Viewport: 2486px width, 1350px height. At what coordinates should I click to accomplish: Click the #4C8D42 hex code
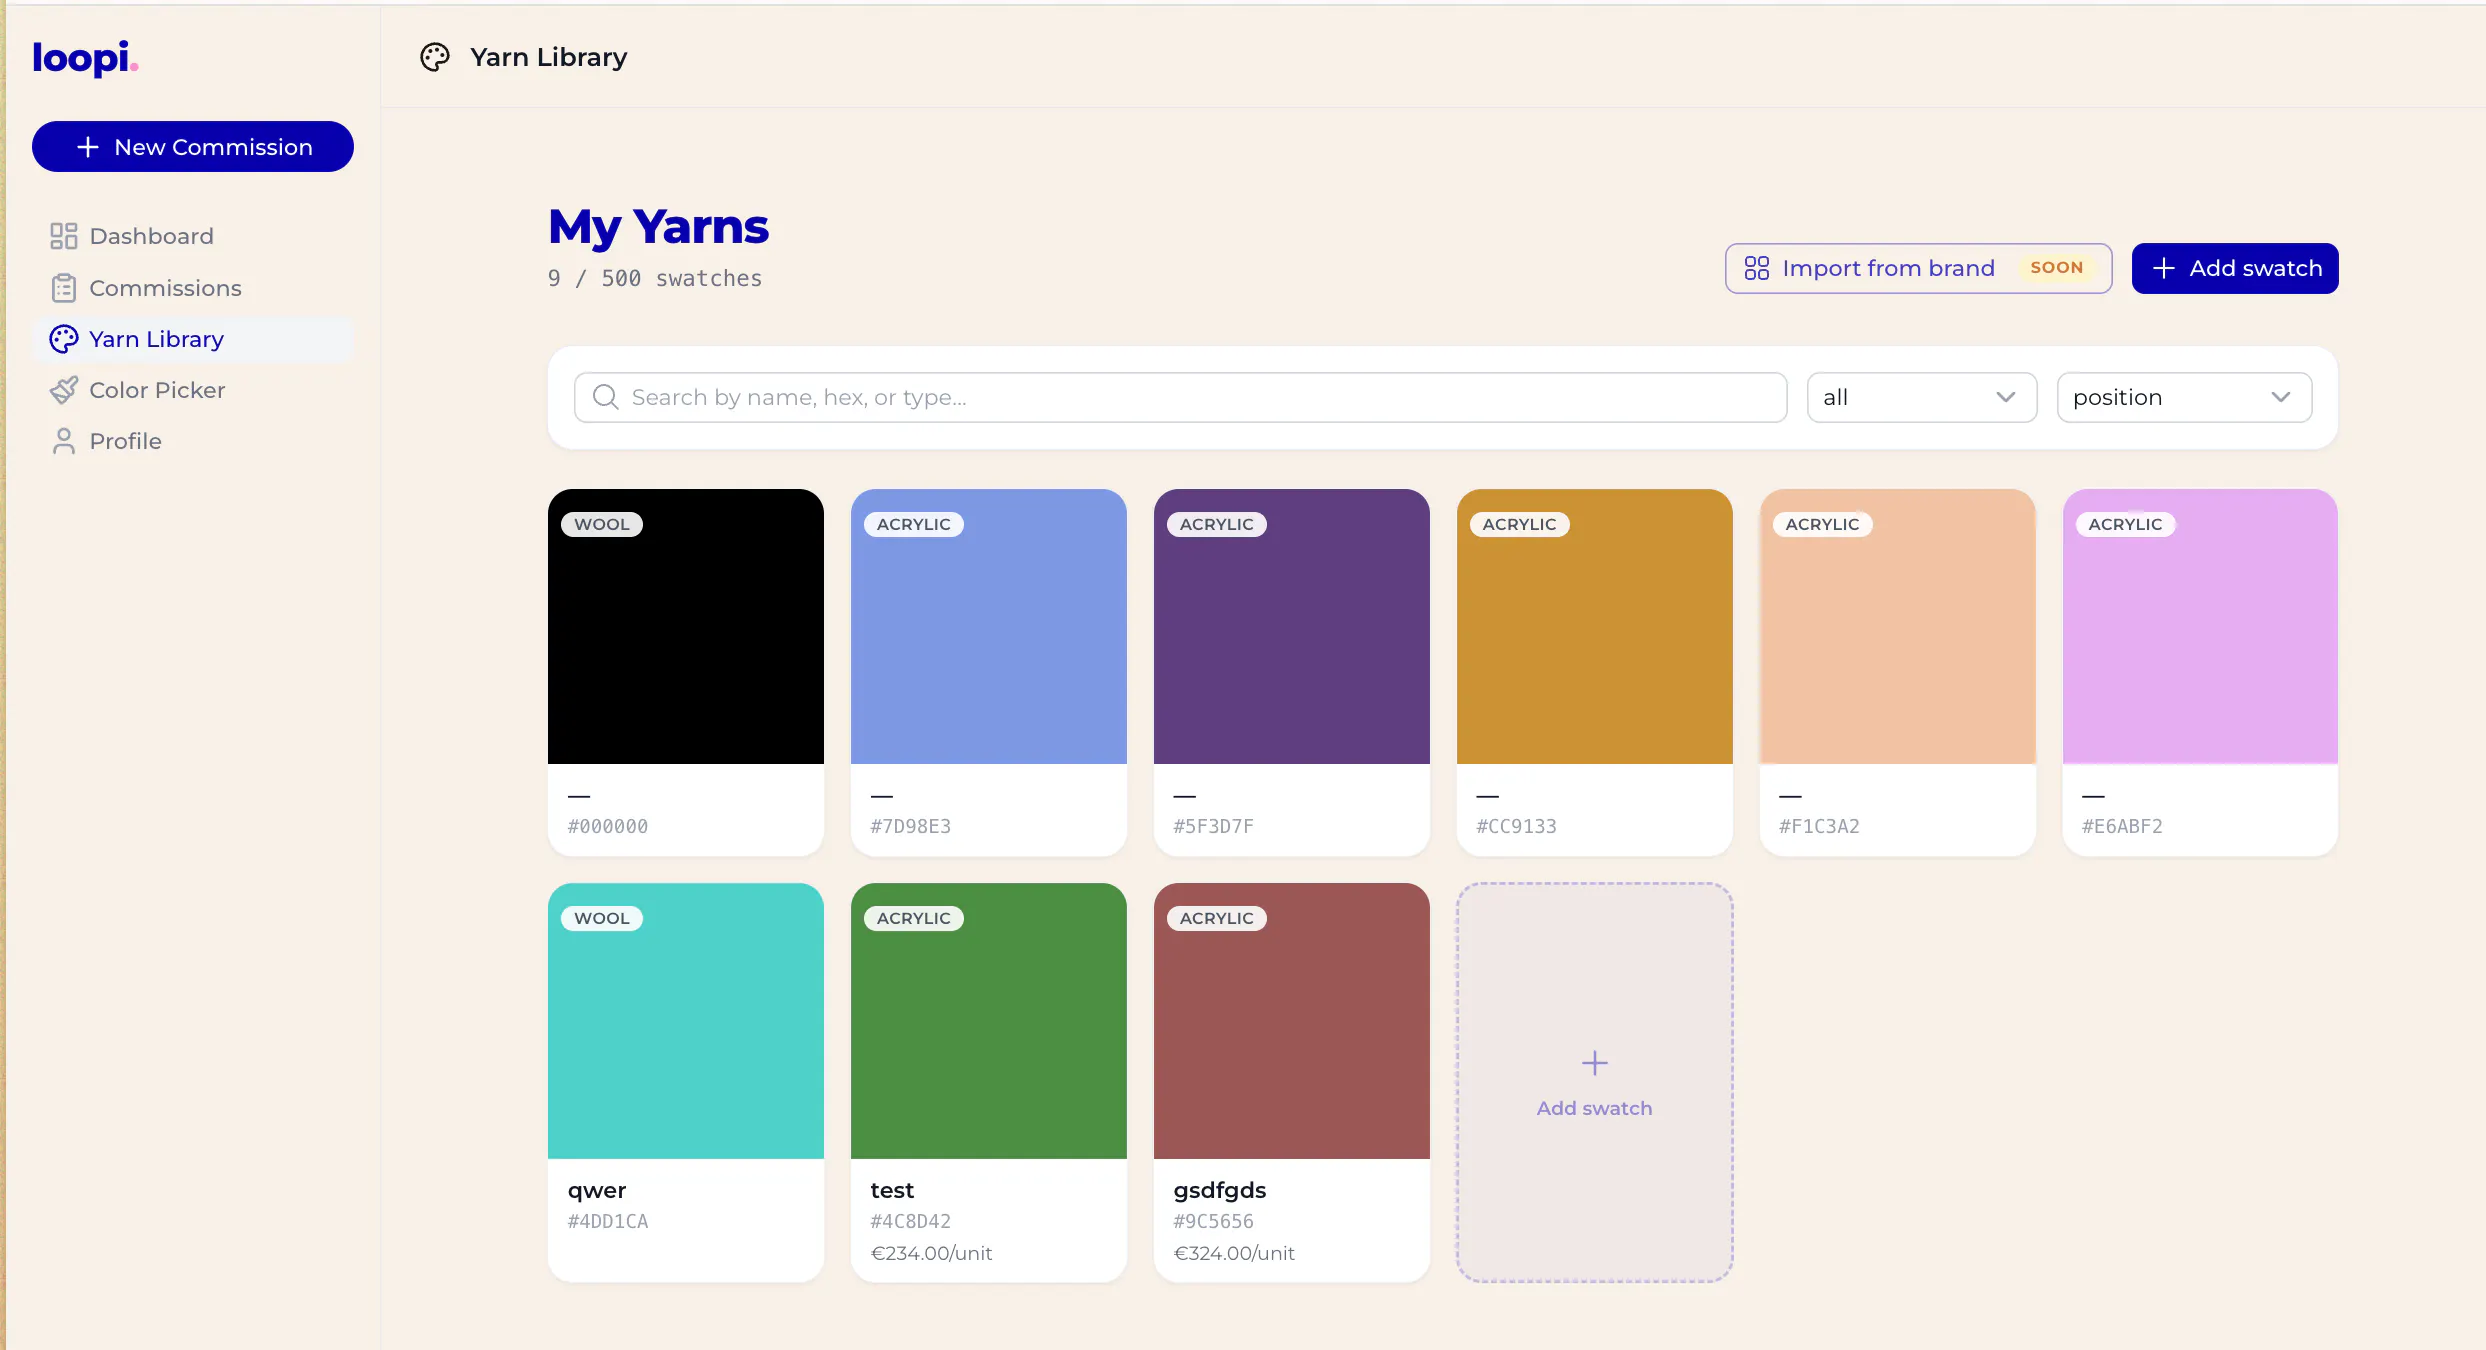911,1221
